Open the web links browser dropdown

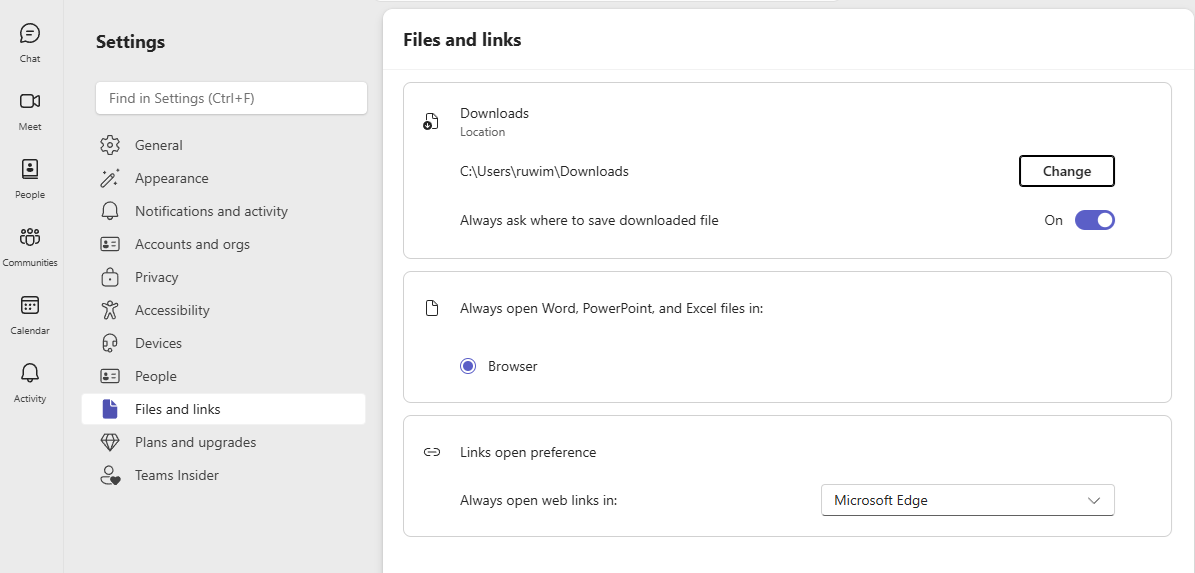pos(967,500)
